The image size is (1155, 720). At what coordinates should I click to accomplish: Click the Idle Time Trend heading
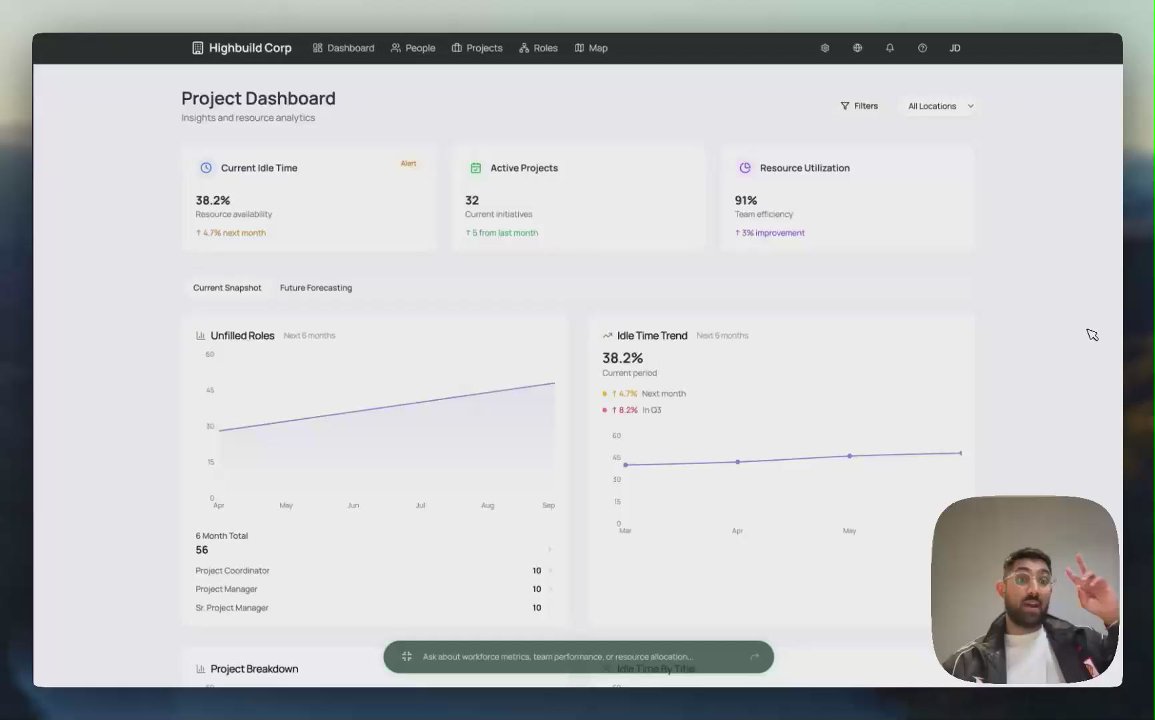pyautogui.click(x=652, y=335)
